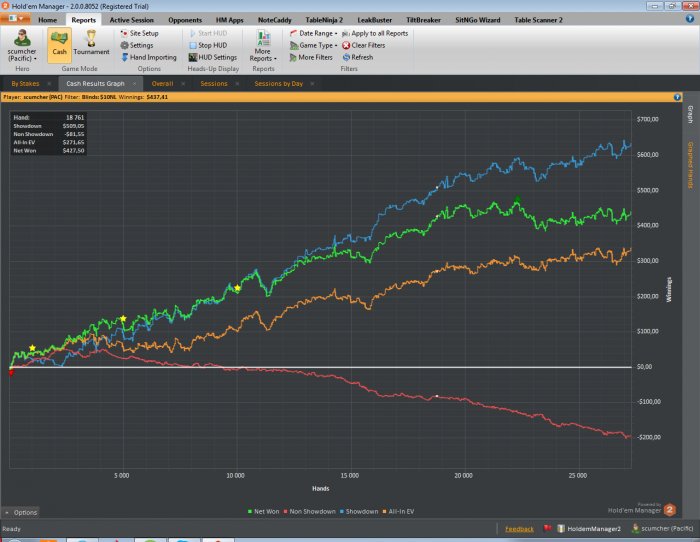Close the Overall tab

(x=183, y=83)
